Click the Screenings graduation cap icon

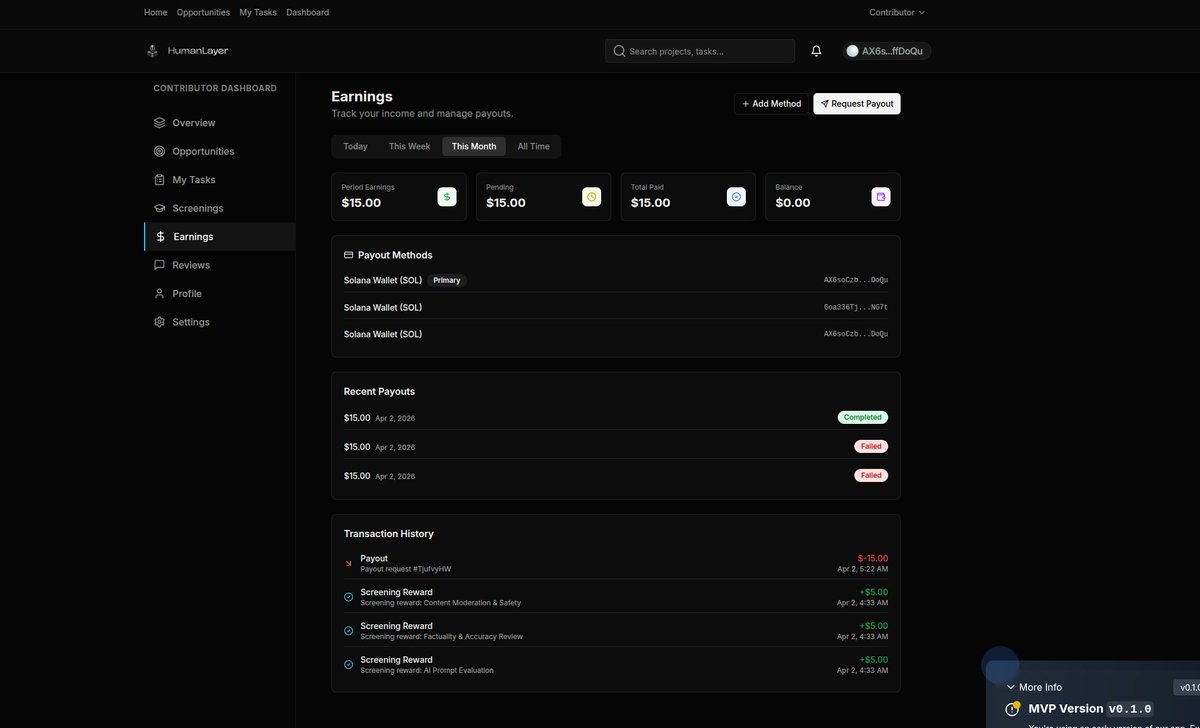(x=159, y=208)
